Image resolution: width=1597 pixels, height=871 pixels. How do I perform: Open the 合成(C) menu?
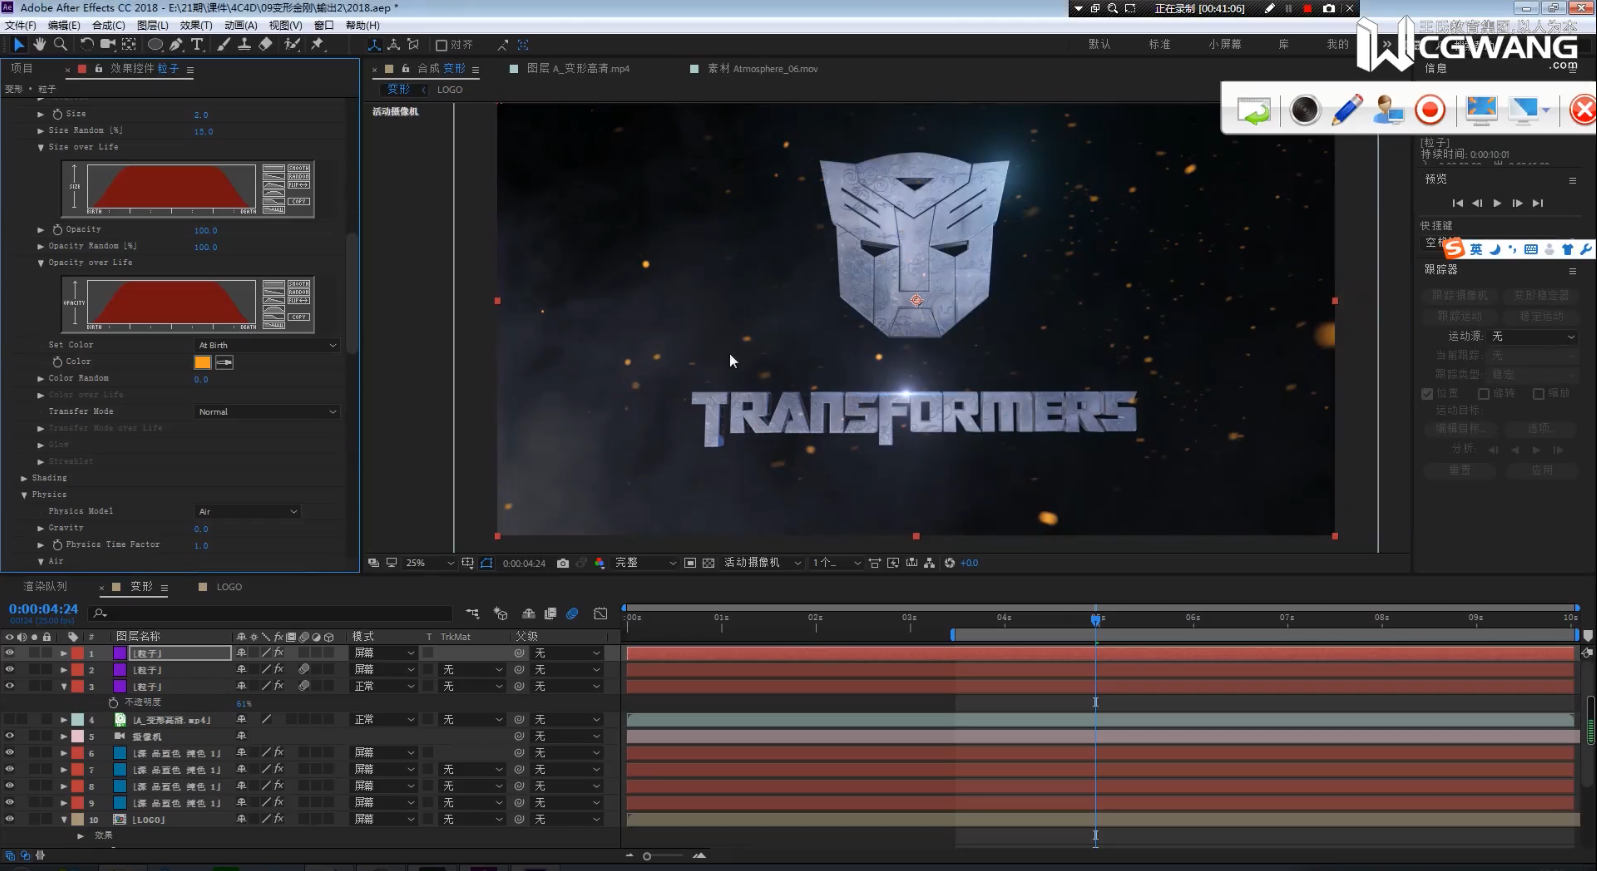(x=108, y=25)
